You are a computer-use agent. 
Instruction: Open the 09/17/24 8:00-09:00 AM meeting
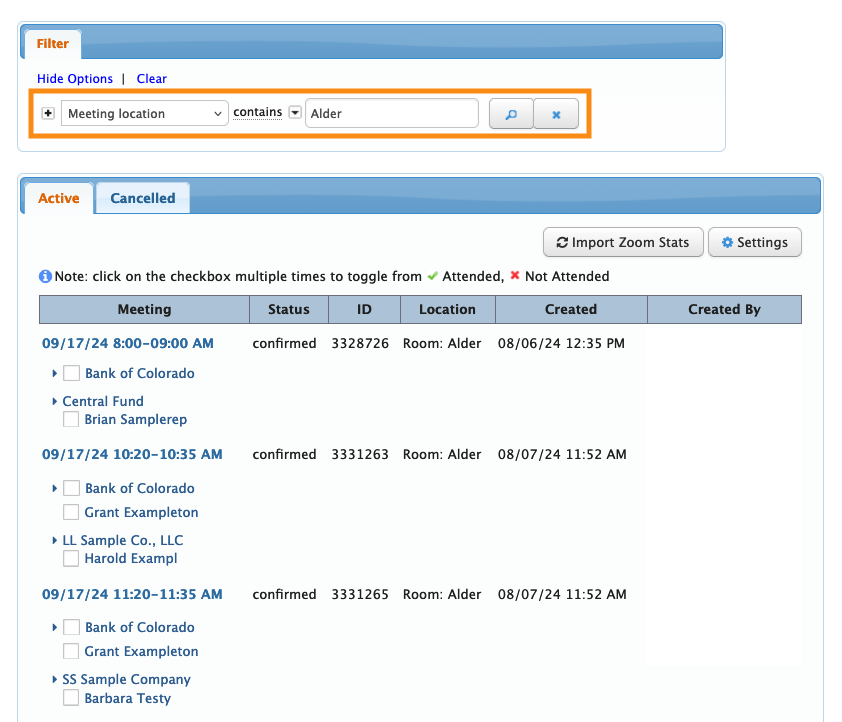(127, 343)
